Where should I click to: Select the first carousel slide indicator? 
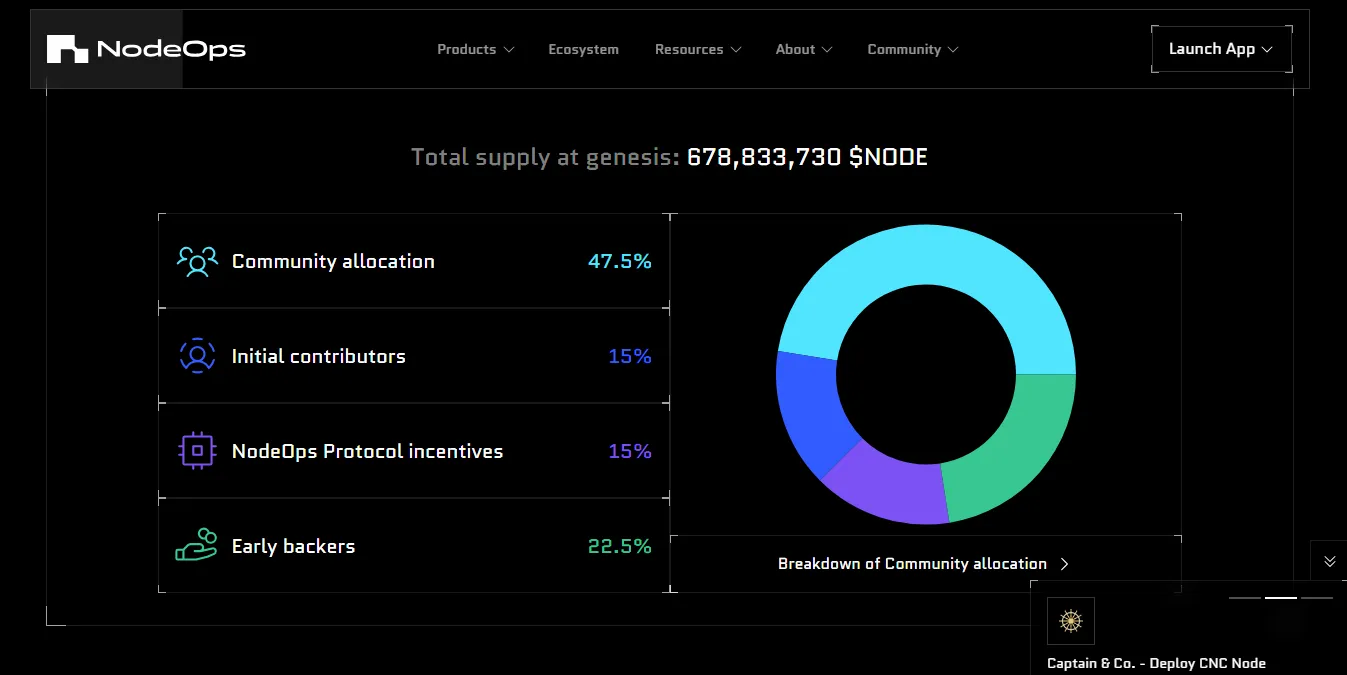[x=1244, y=598]
